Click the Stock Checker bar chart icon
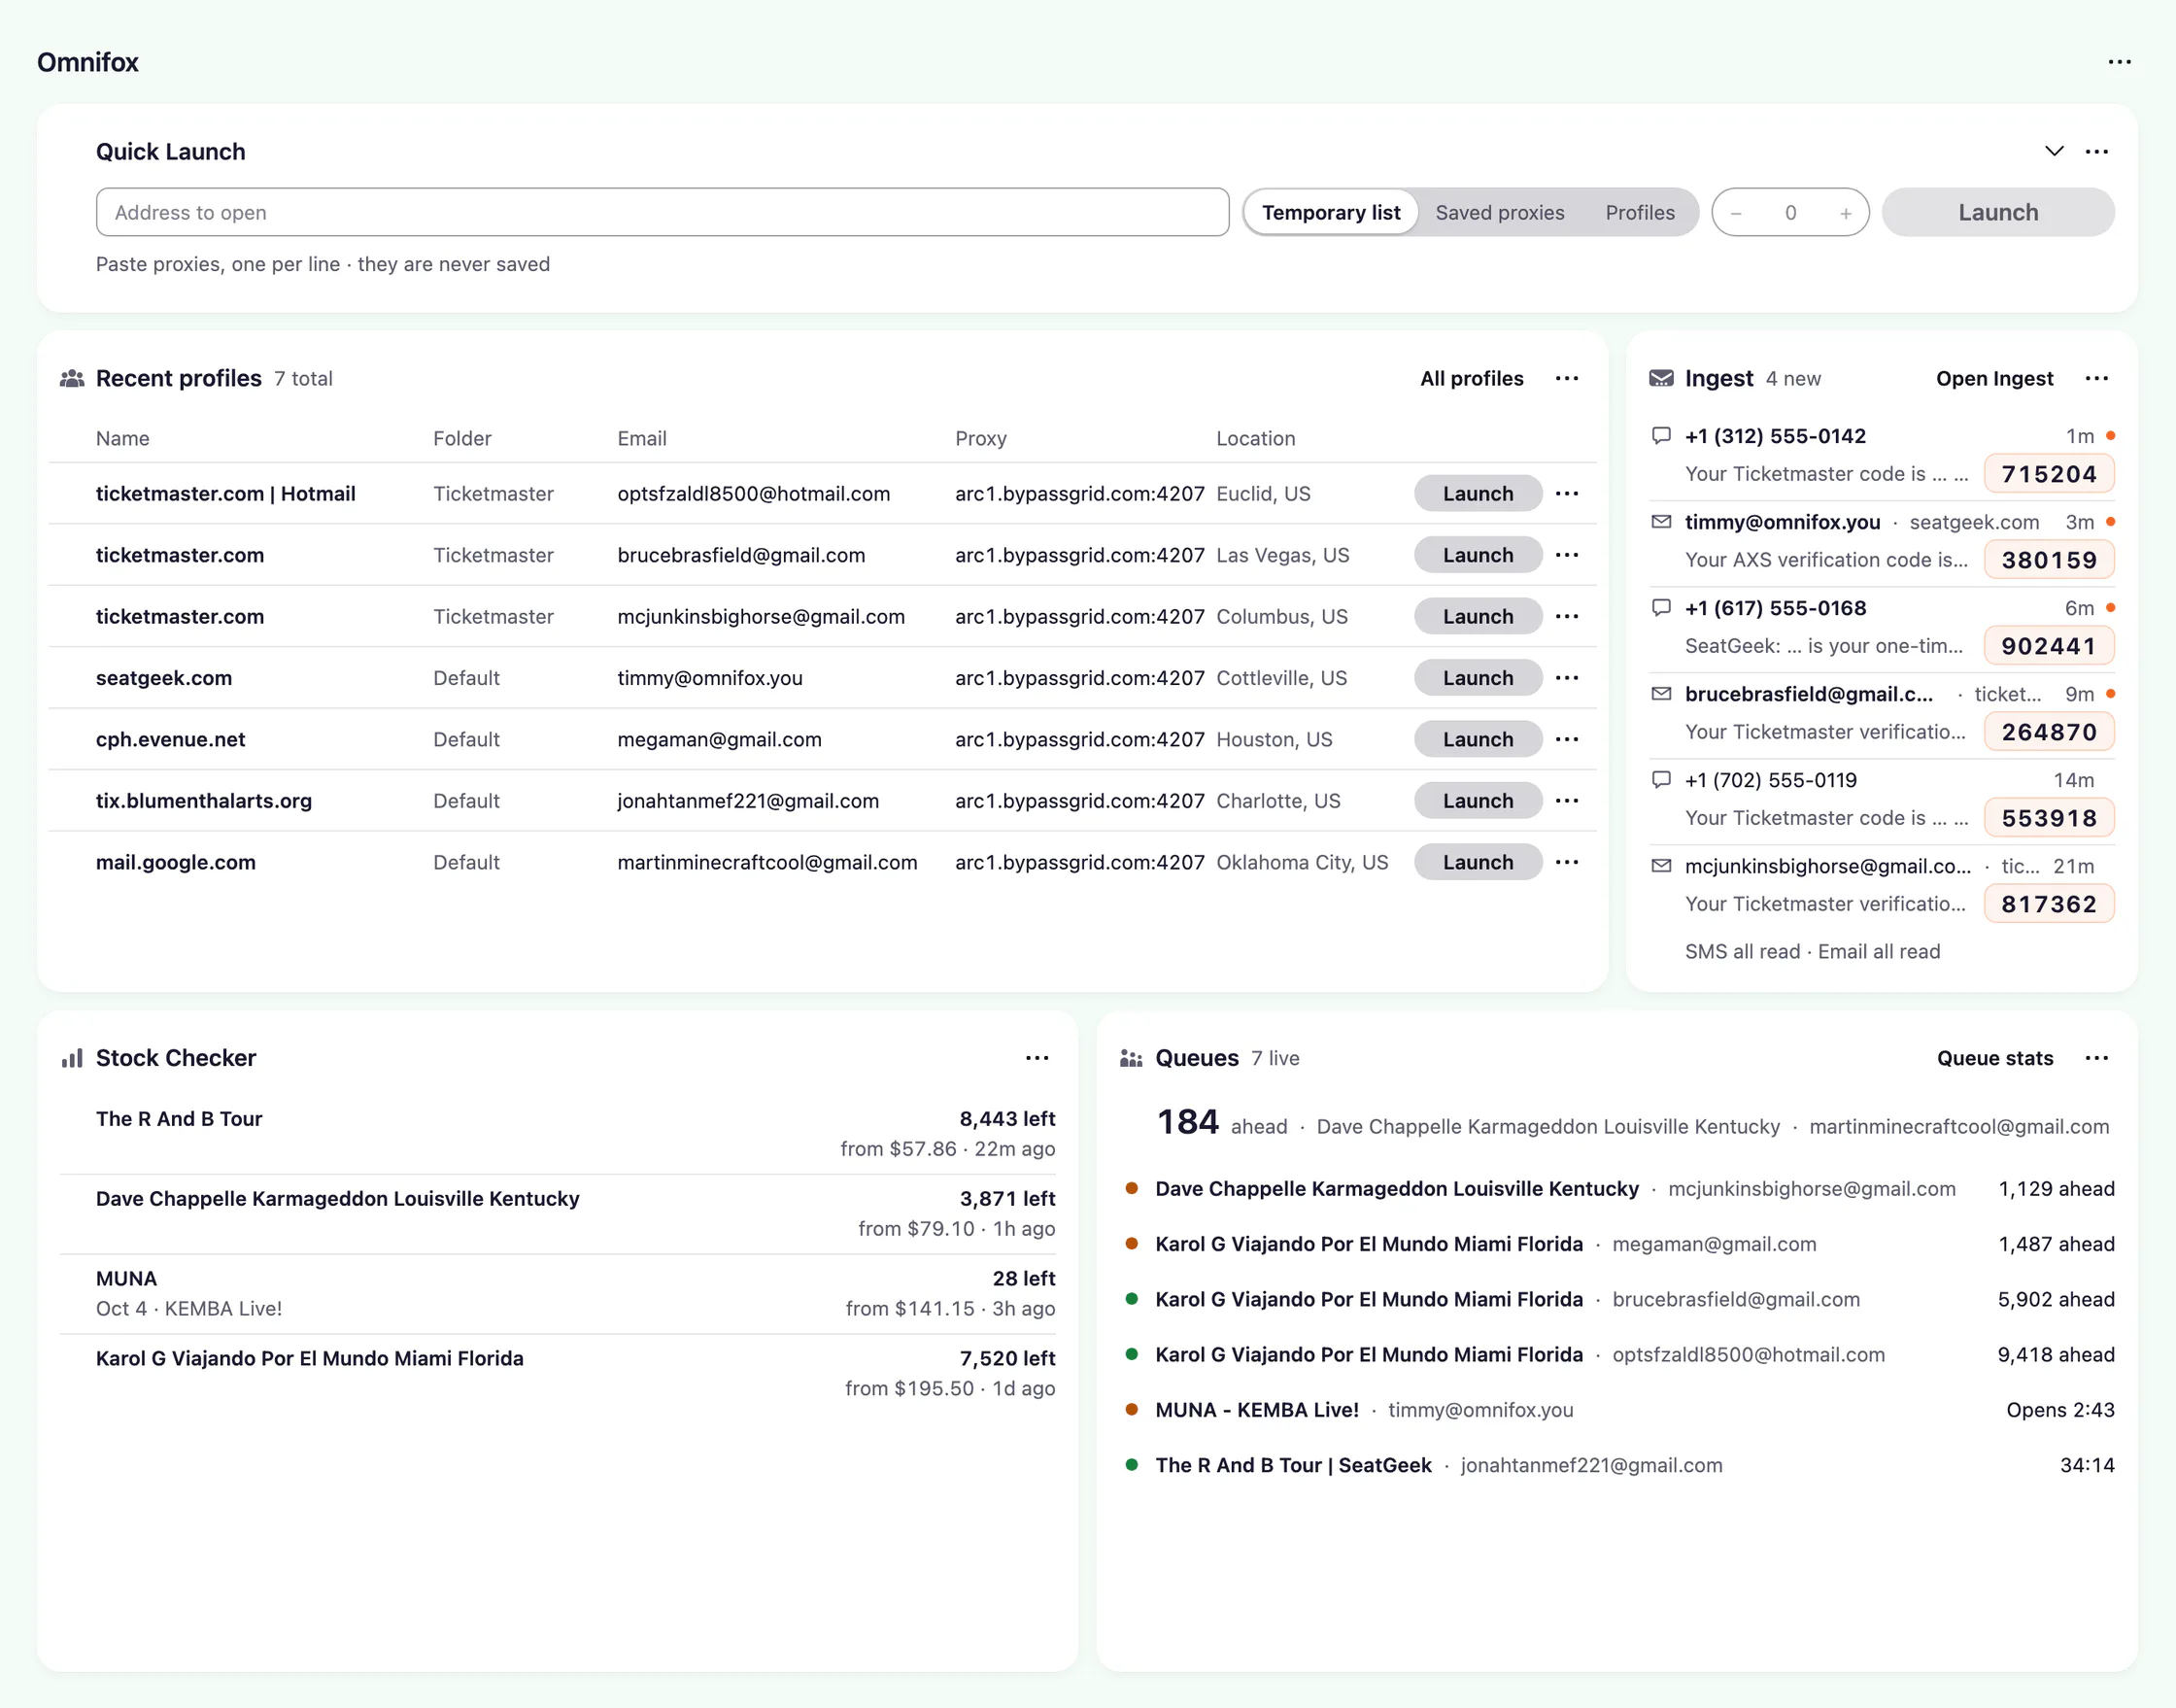The image size is (2176, 1708). coord(72,1058)
